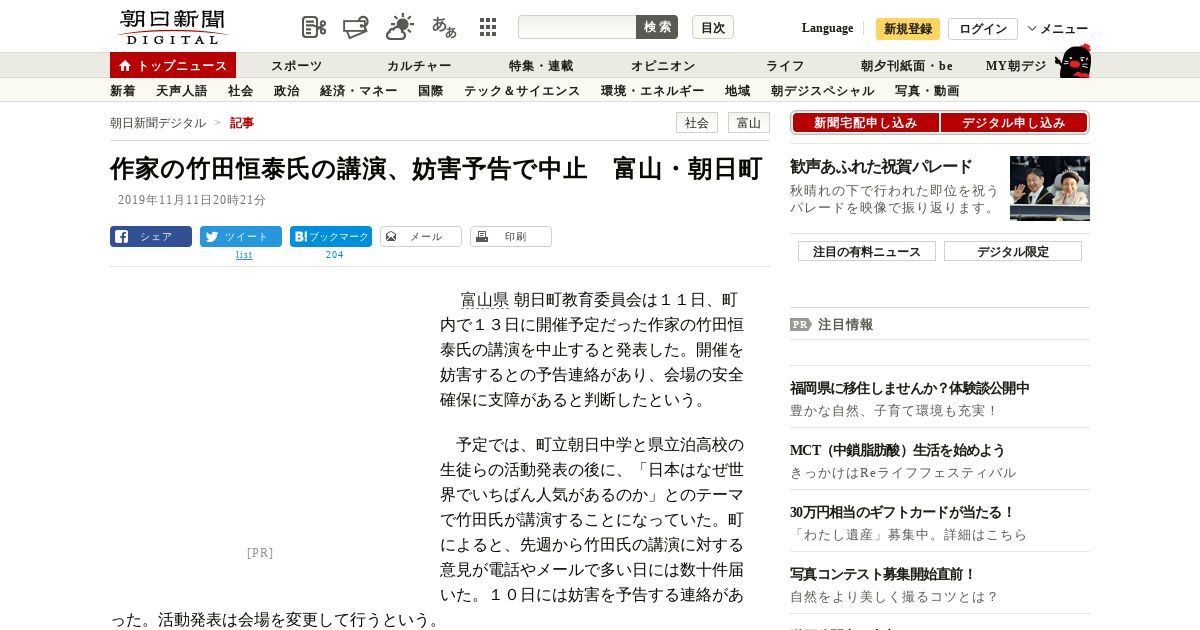This screenshot has width=1200, height=630.
Task: Select 社会 in sub navigation
Action: click(241, 90)
